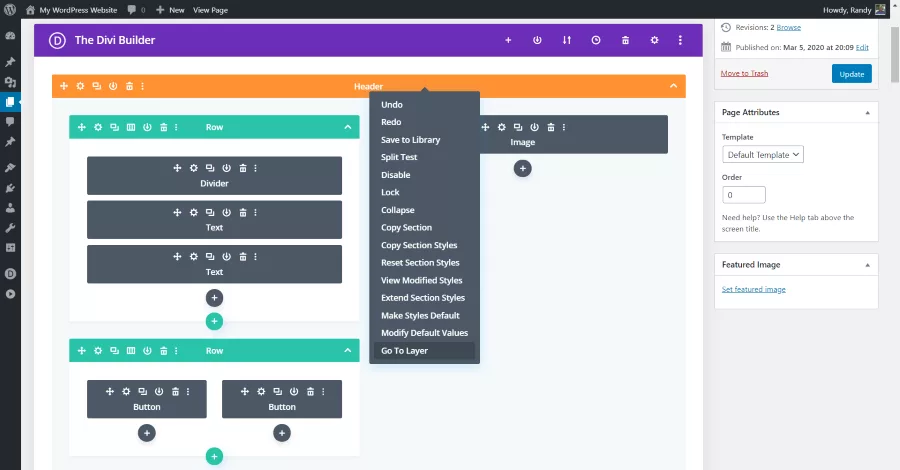Clear layout with Divi Builder trash icon
900x470 pixels.
625,40
